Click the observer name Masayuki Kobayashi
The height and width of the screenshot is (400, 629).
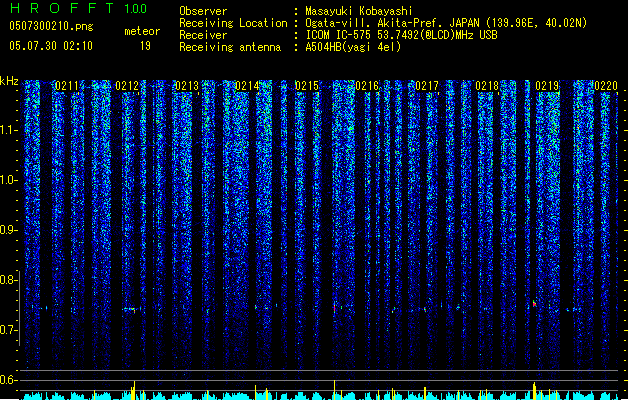pyautogui.click(x=359, y=11)
